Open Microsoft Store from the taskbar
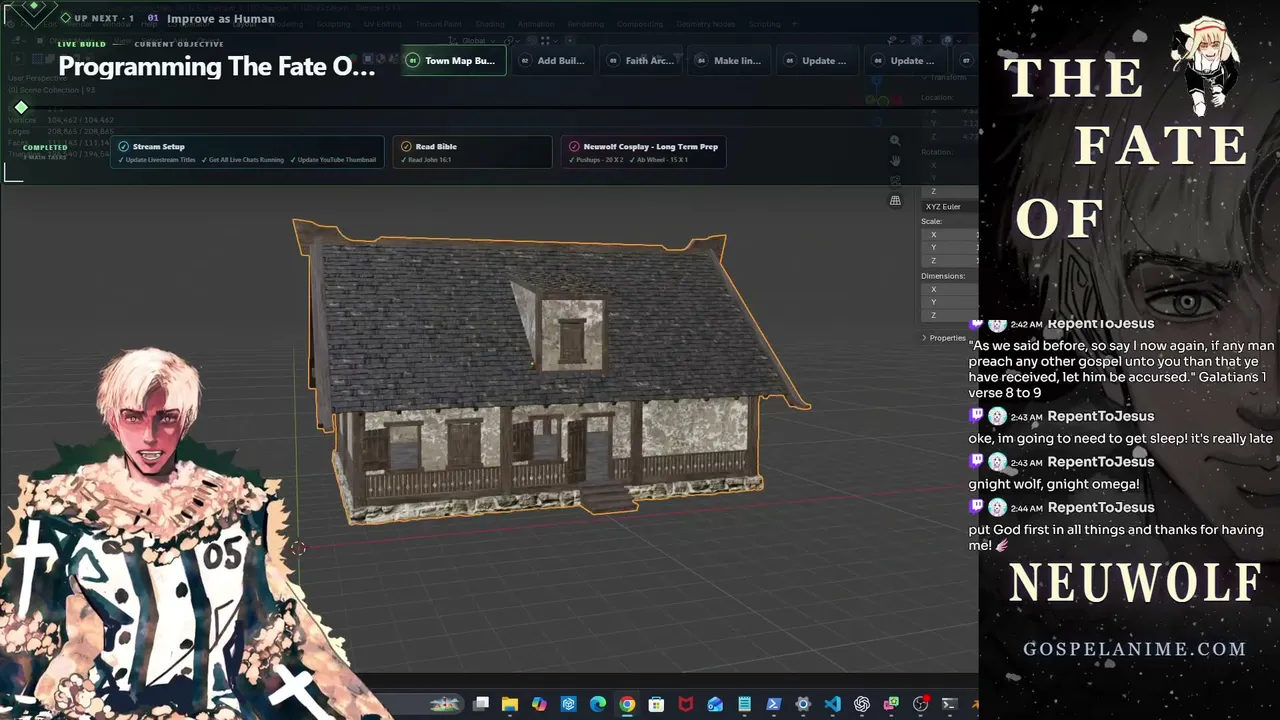The width and height of the screenshot is (1280, 720). tap(656, 704)
